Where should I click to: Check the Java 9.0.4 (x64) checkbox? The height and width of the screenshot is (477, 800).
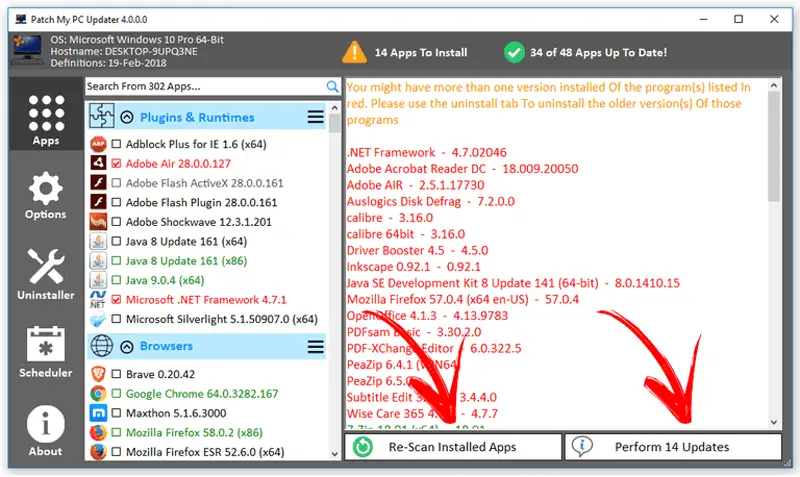(116, 280)
